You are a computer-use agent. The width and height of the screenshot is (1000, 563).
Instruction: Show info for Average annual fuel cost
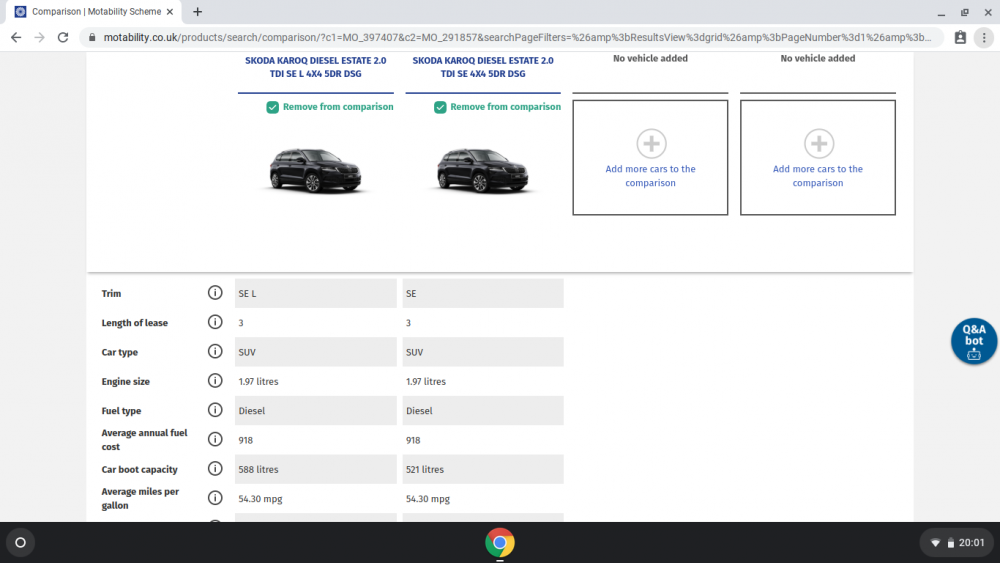click(215, 439)
